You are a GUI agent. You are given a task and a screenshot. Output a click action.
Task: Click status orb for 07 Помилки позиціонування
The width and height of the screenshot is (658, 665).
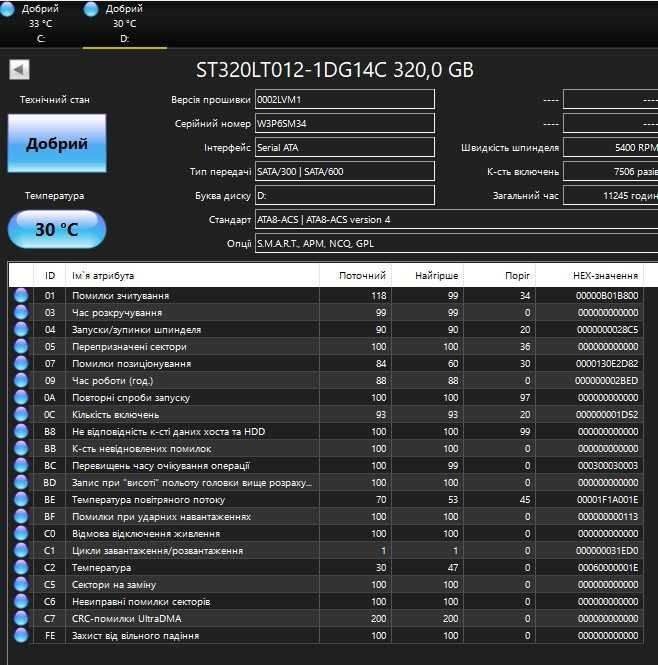tap(21, 363)
